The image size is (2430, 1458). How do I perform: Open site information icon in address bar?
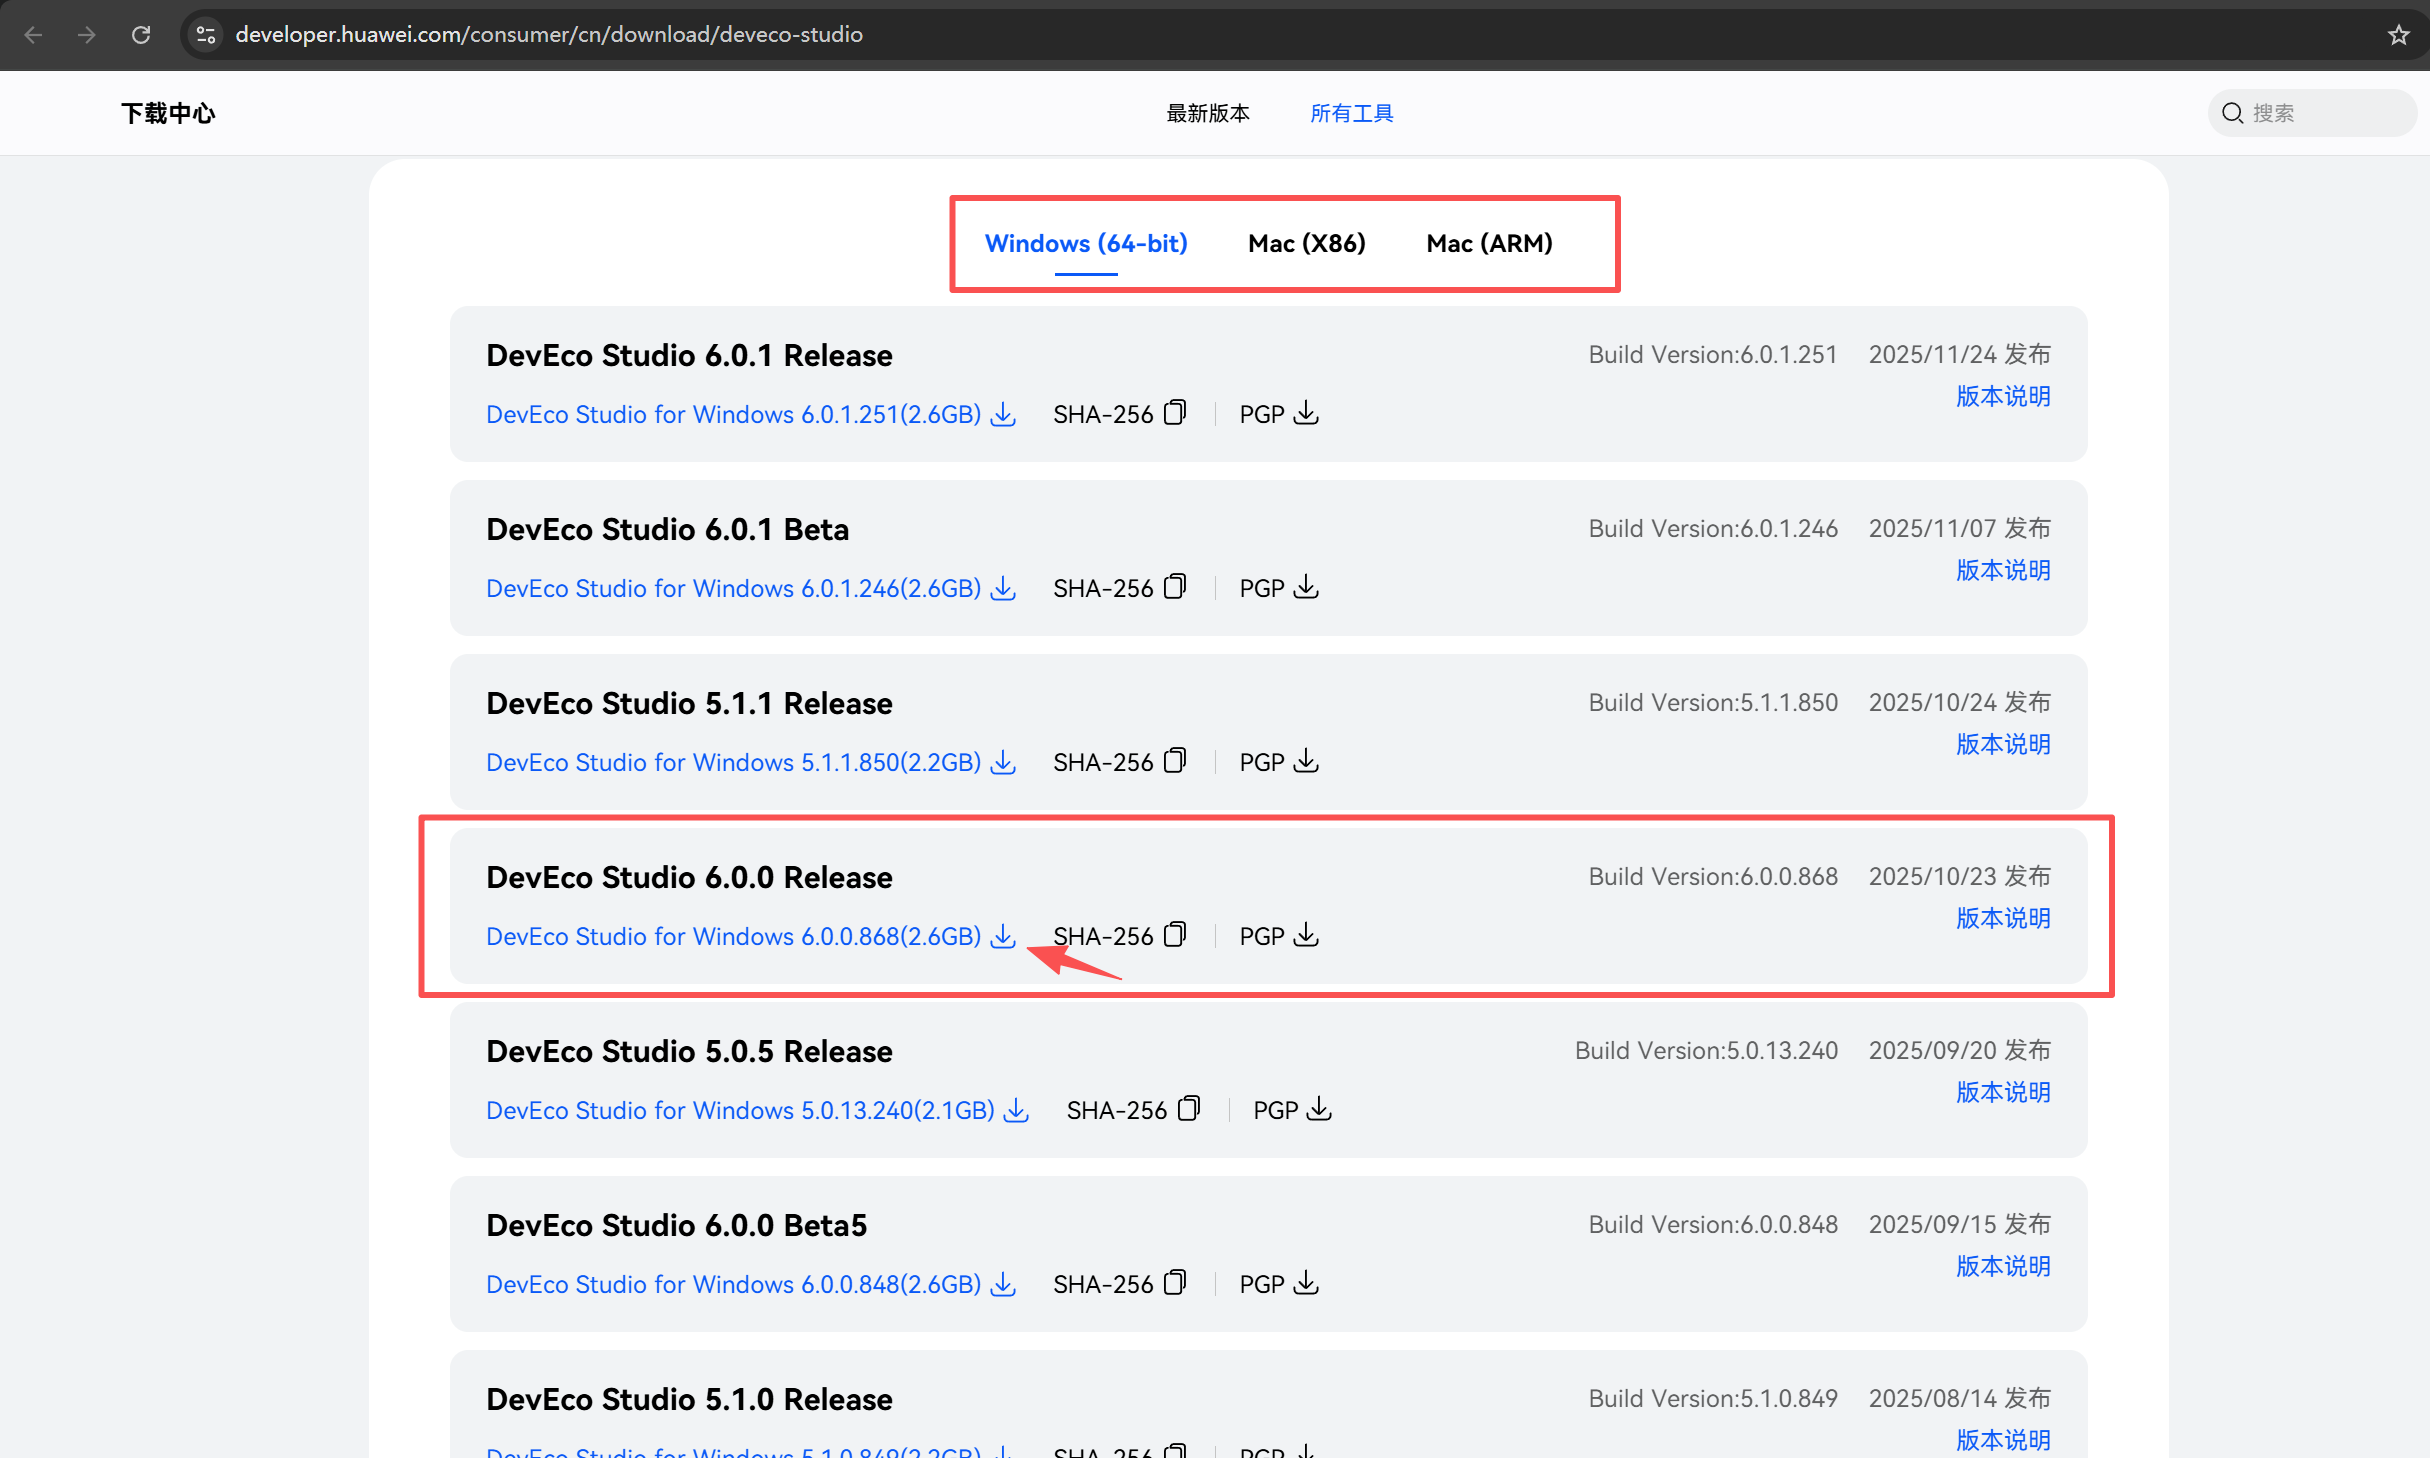point(206,35)
